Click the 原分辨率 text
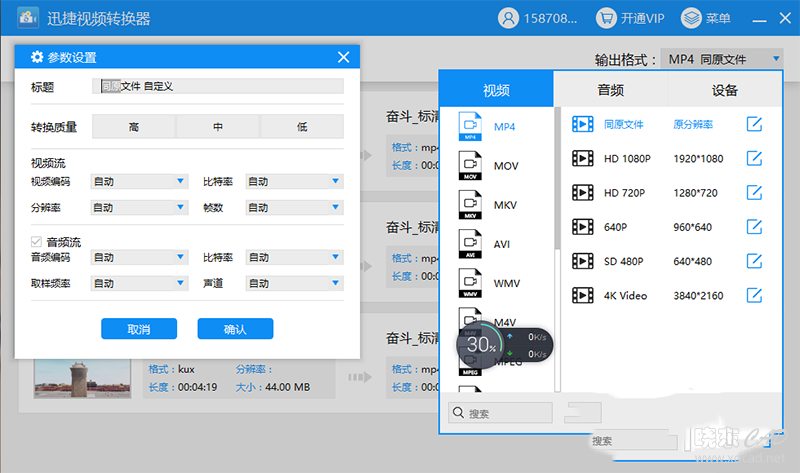800x473 pixels. pyautogui.click(x=693, y=124)
